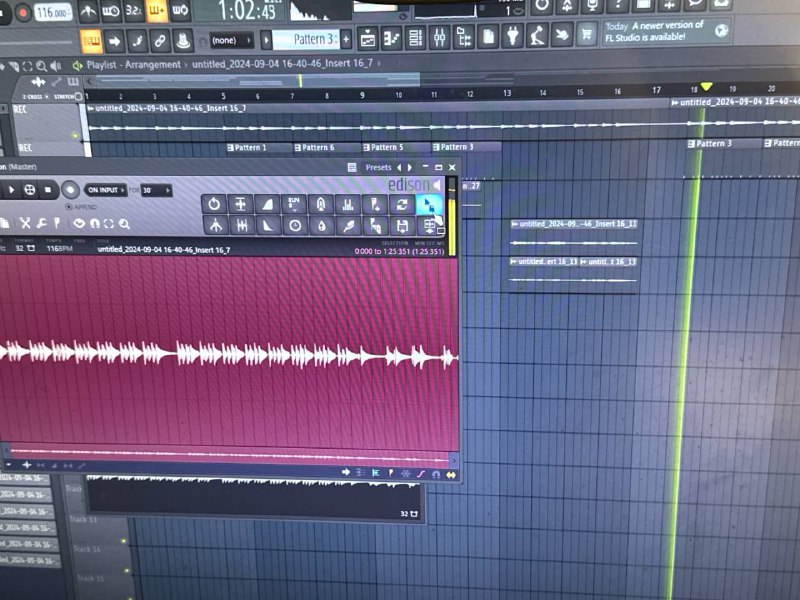Open the Edison equalizer tool

click(x=348, y=204)
